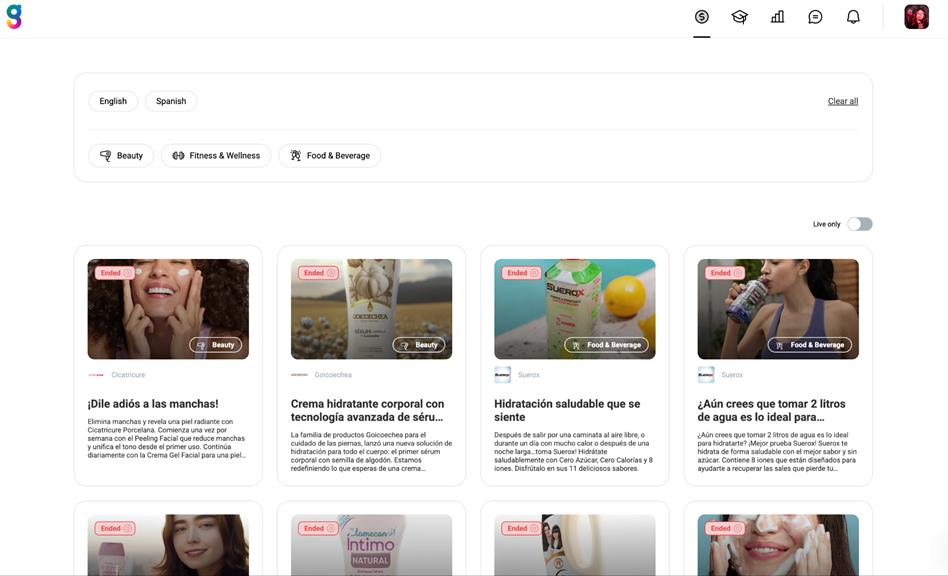Click Beauty tag on the Goicoechea image
This screenshot has width=948, height=576.
click(x=418, y=345)
